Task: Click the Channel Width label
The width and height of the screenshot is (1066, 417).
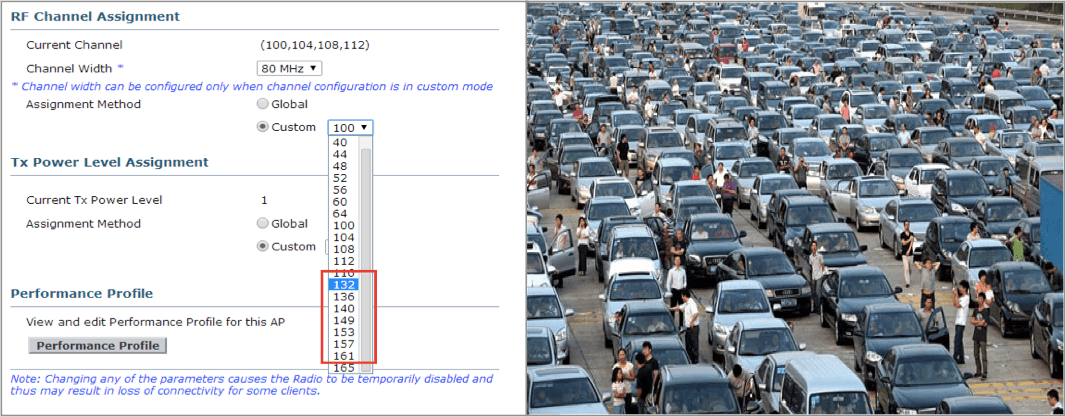Action: pyautogui.click(x=71, y=69)
